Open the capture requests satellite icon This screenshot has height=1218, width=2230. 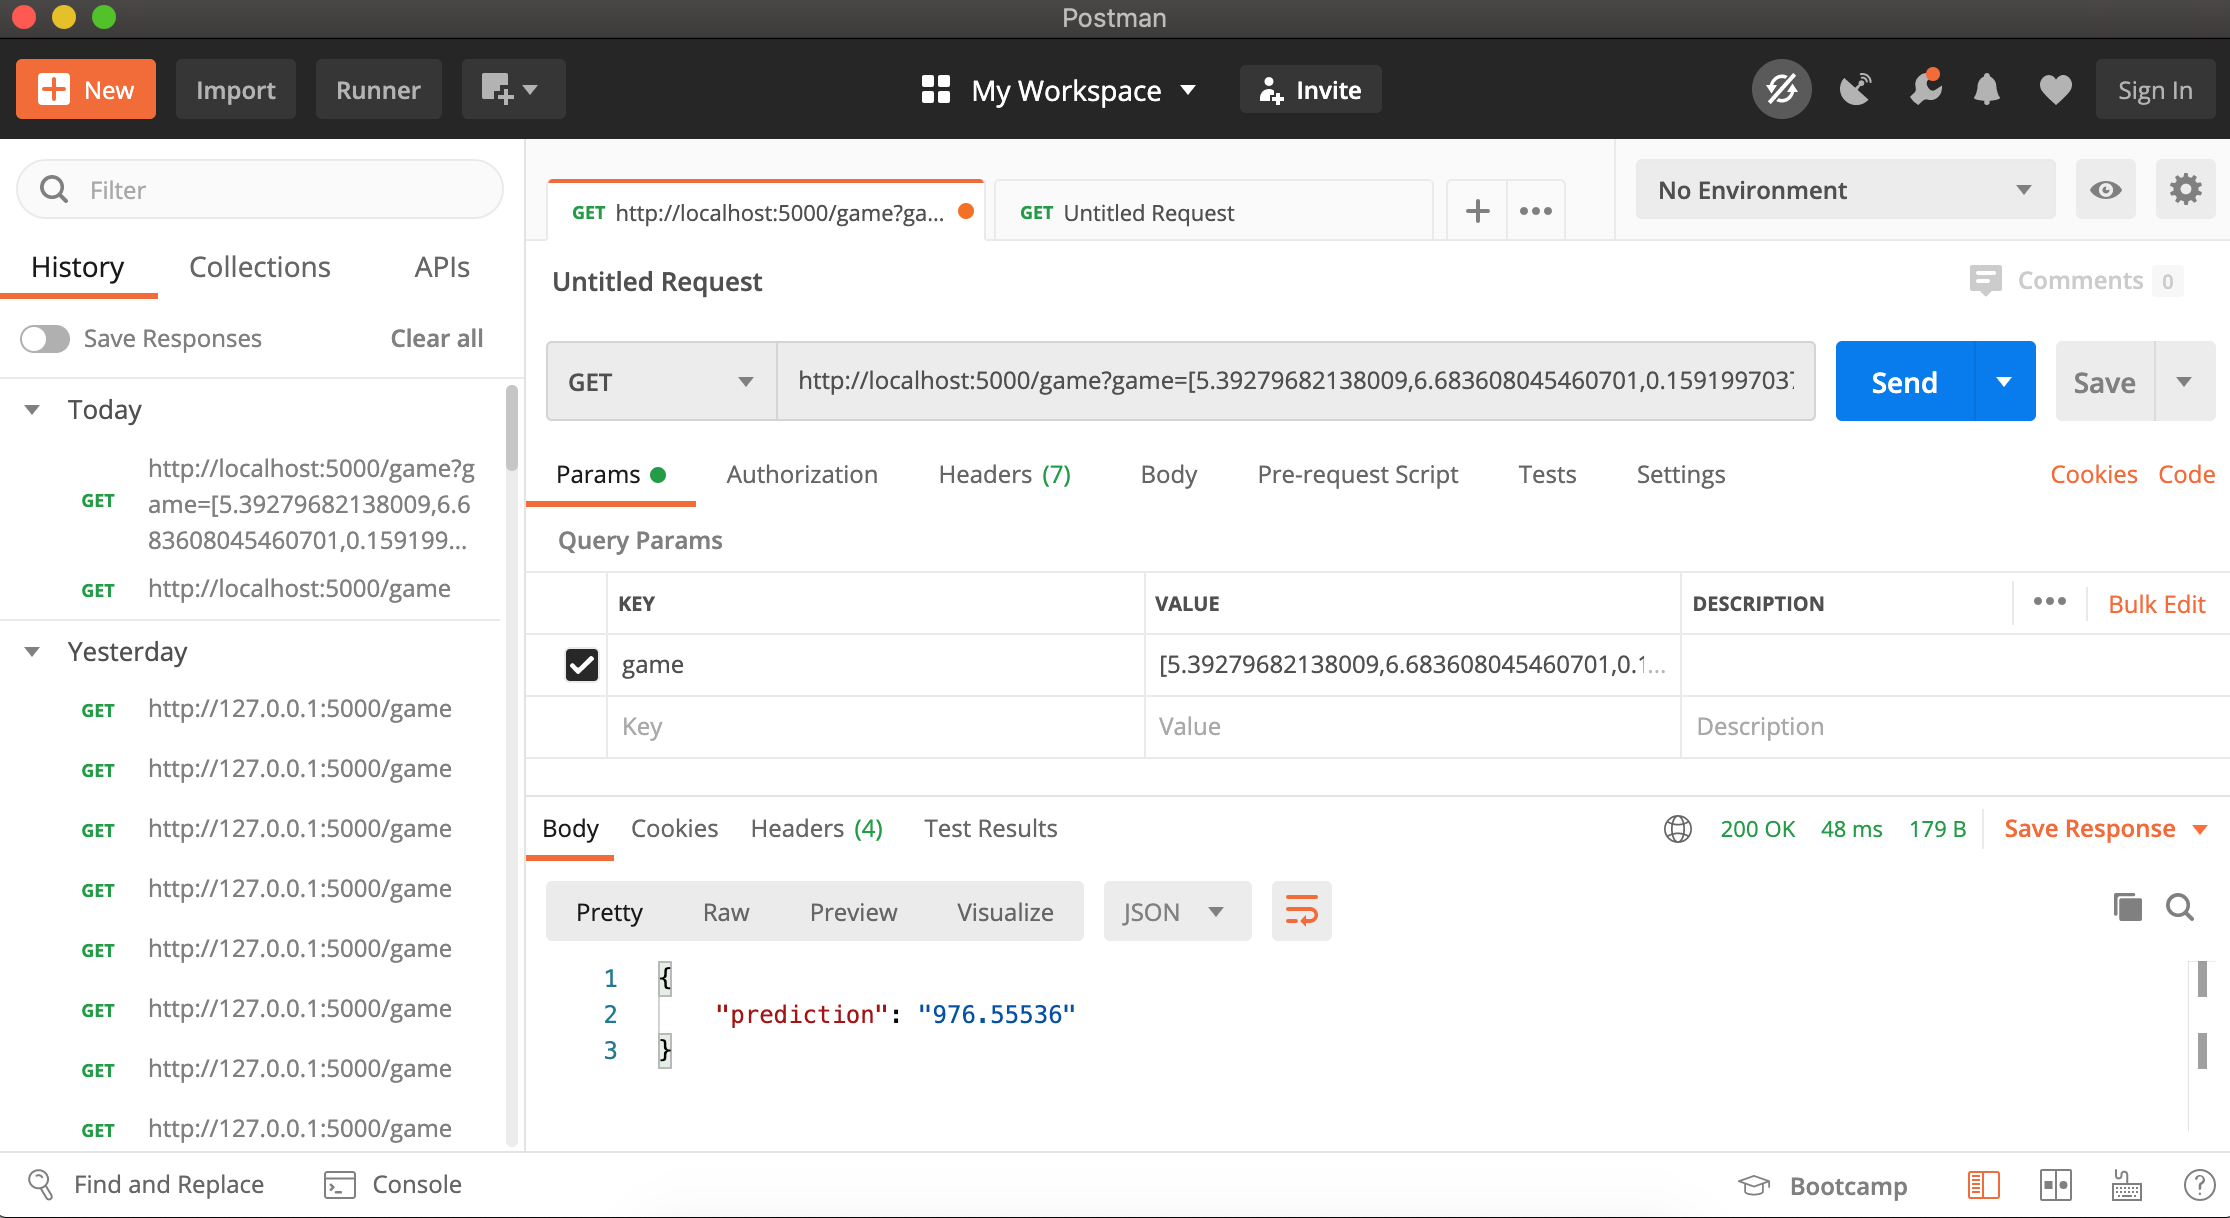coord(1855,90)
